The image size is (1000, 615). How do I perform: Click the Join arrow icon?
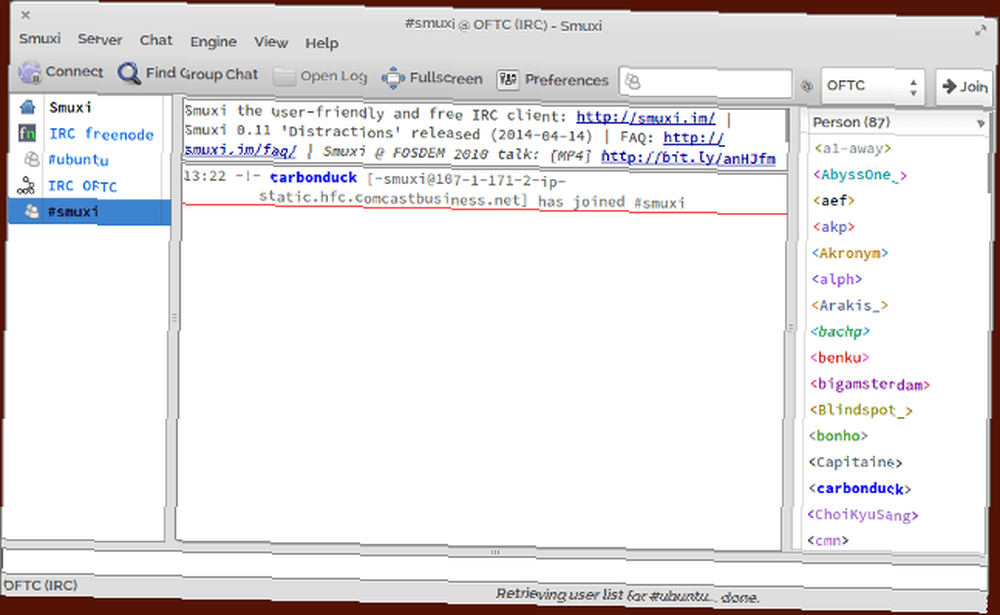click(949, 85)
